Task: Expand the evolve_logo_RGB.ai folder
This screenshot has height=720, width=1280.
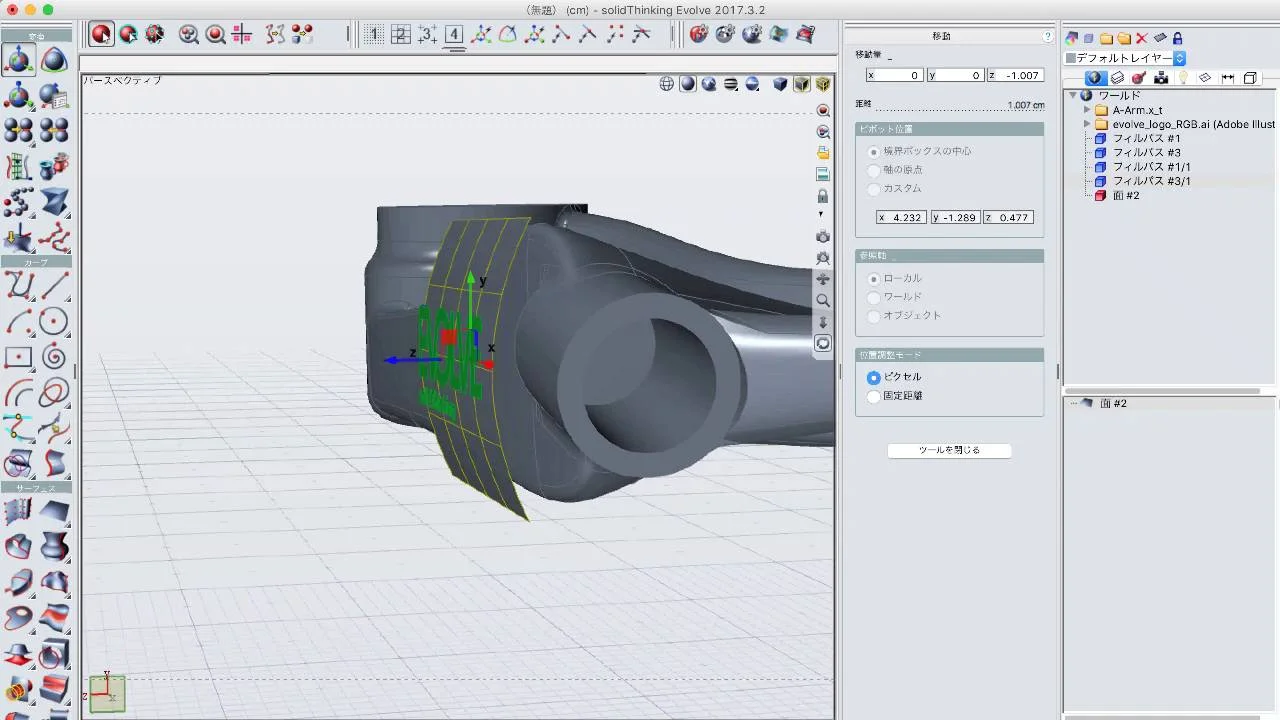Action: [1087, 124]
